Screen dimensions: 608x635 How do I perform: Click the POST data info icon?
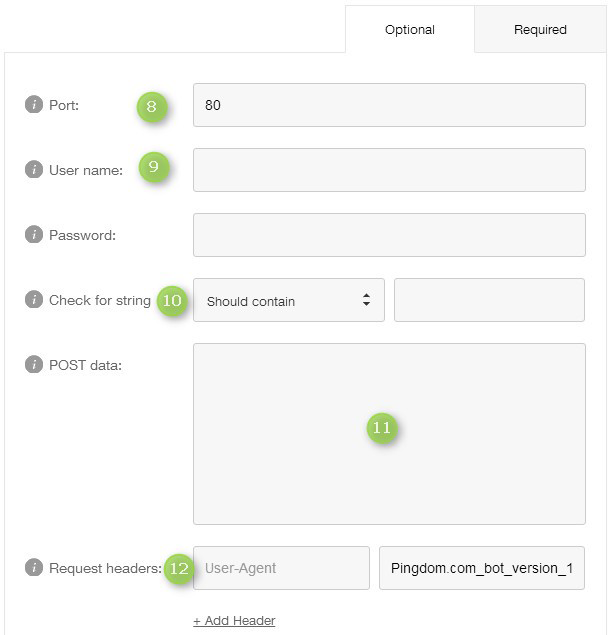pyautogui.click(x=34, y=364)
